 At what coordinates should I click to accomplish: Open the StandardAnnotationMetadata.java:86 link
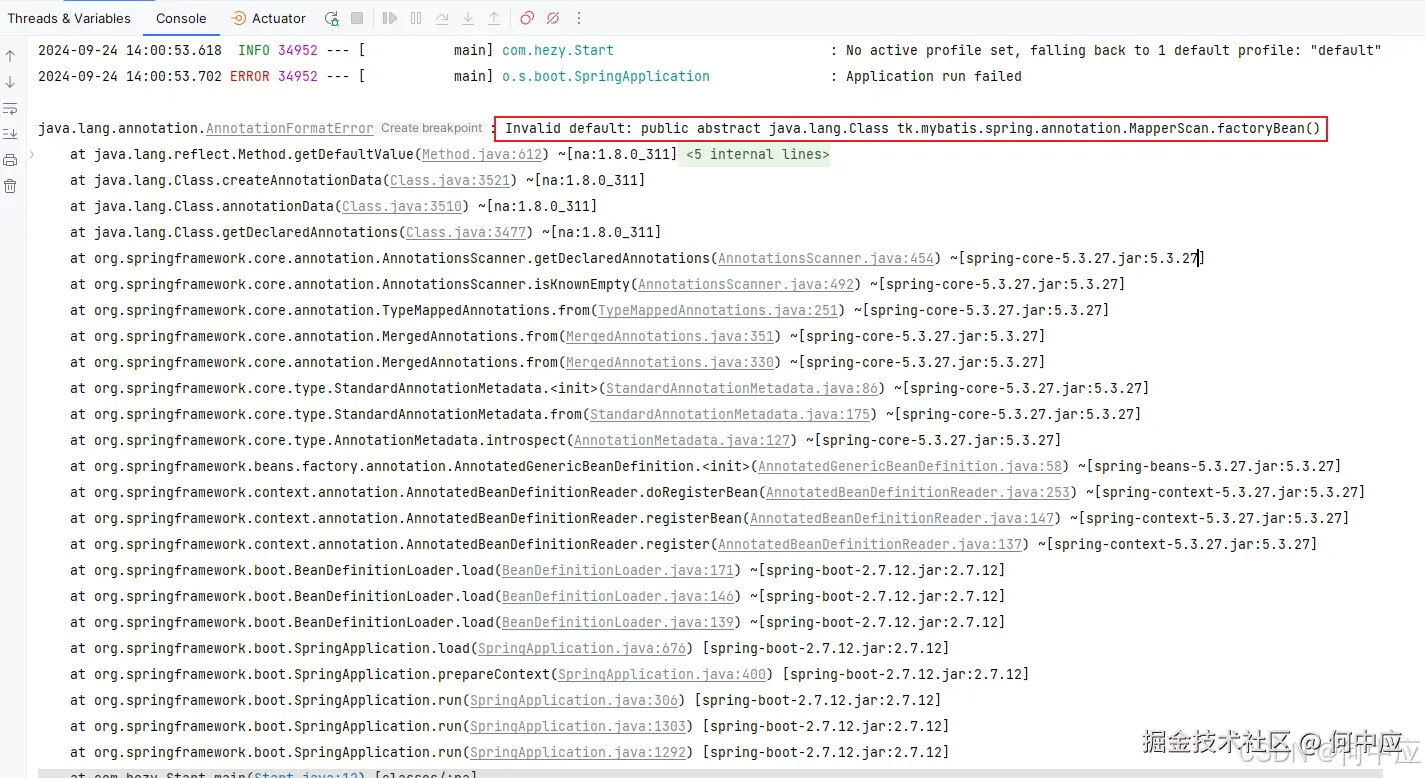pyautogui.click(x=742, y=388)
